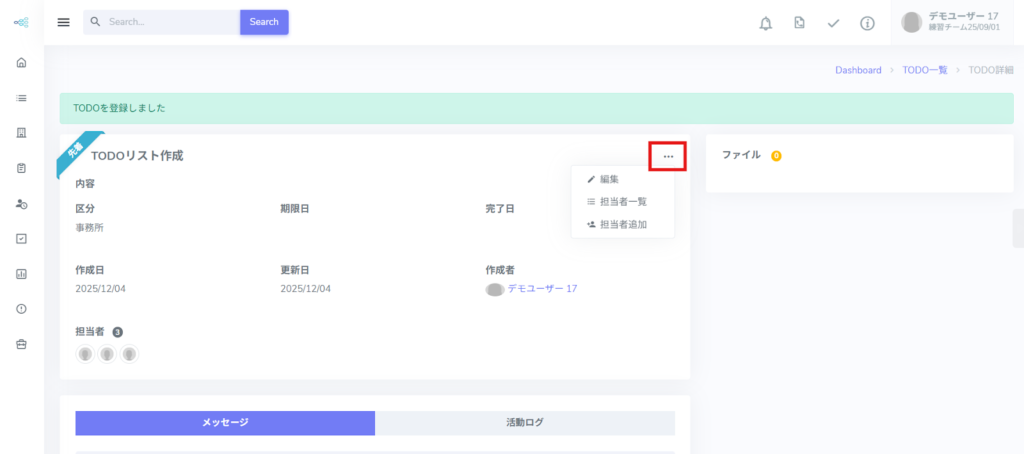The width and height of the screenshot is (1024, 454).
Task: Click the checkmark icon in top bar
Action: pos(833,23)
